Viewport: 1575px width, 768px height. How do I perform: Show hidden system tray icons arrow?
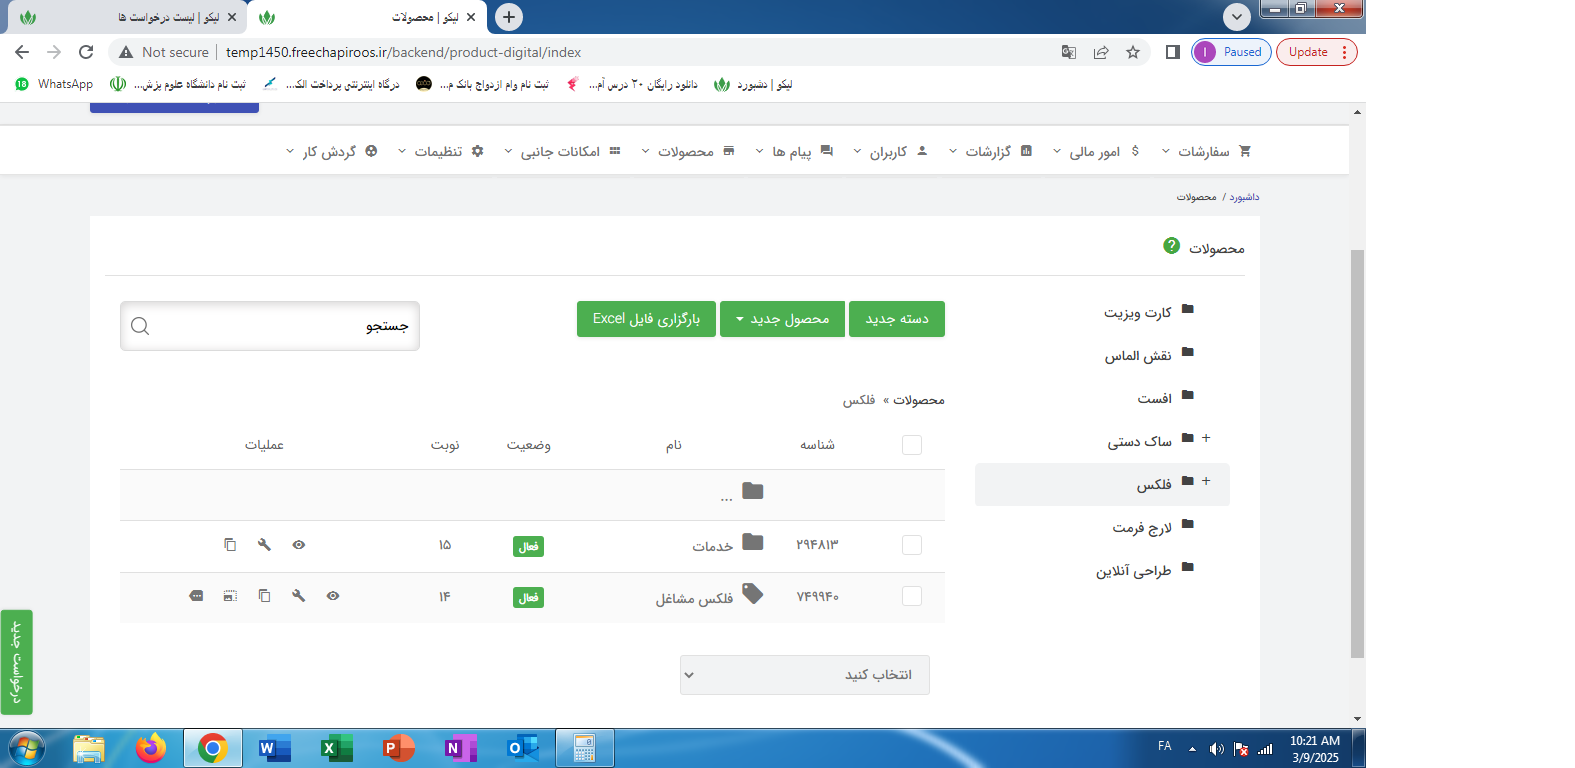(1192, 749)
